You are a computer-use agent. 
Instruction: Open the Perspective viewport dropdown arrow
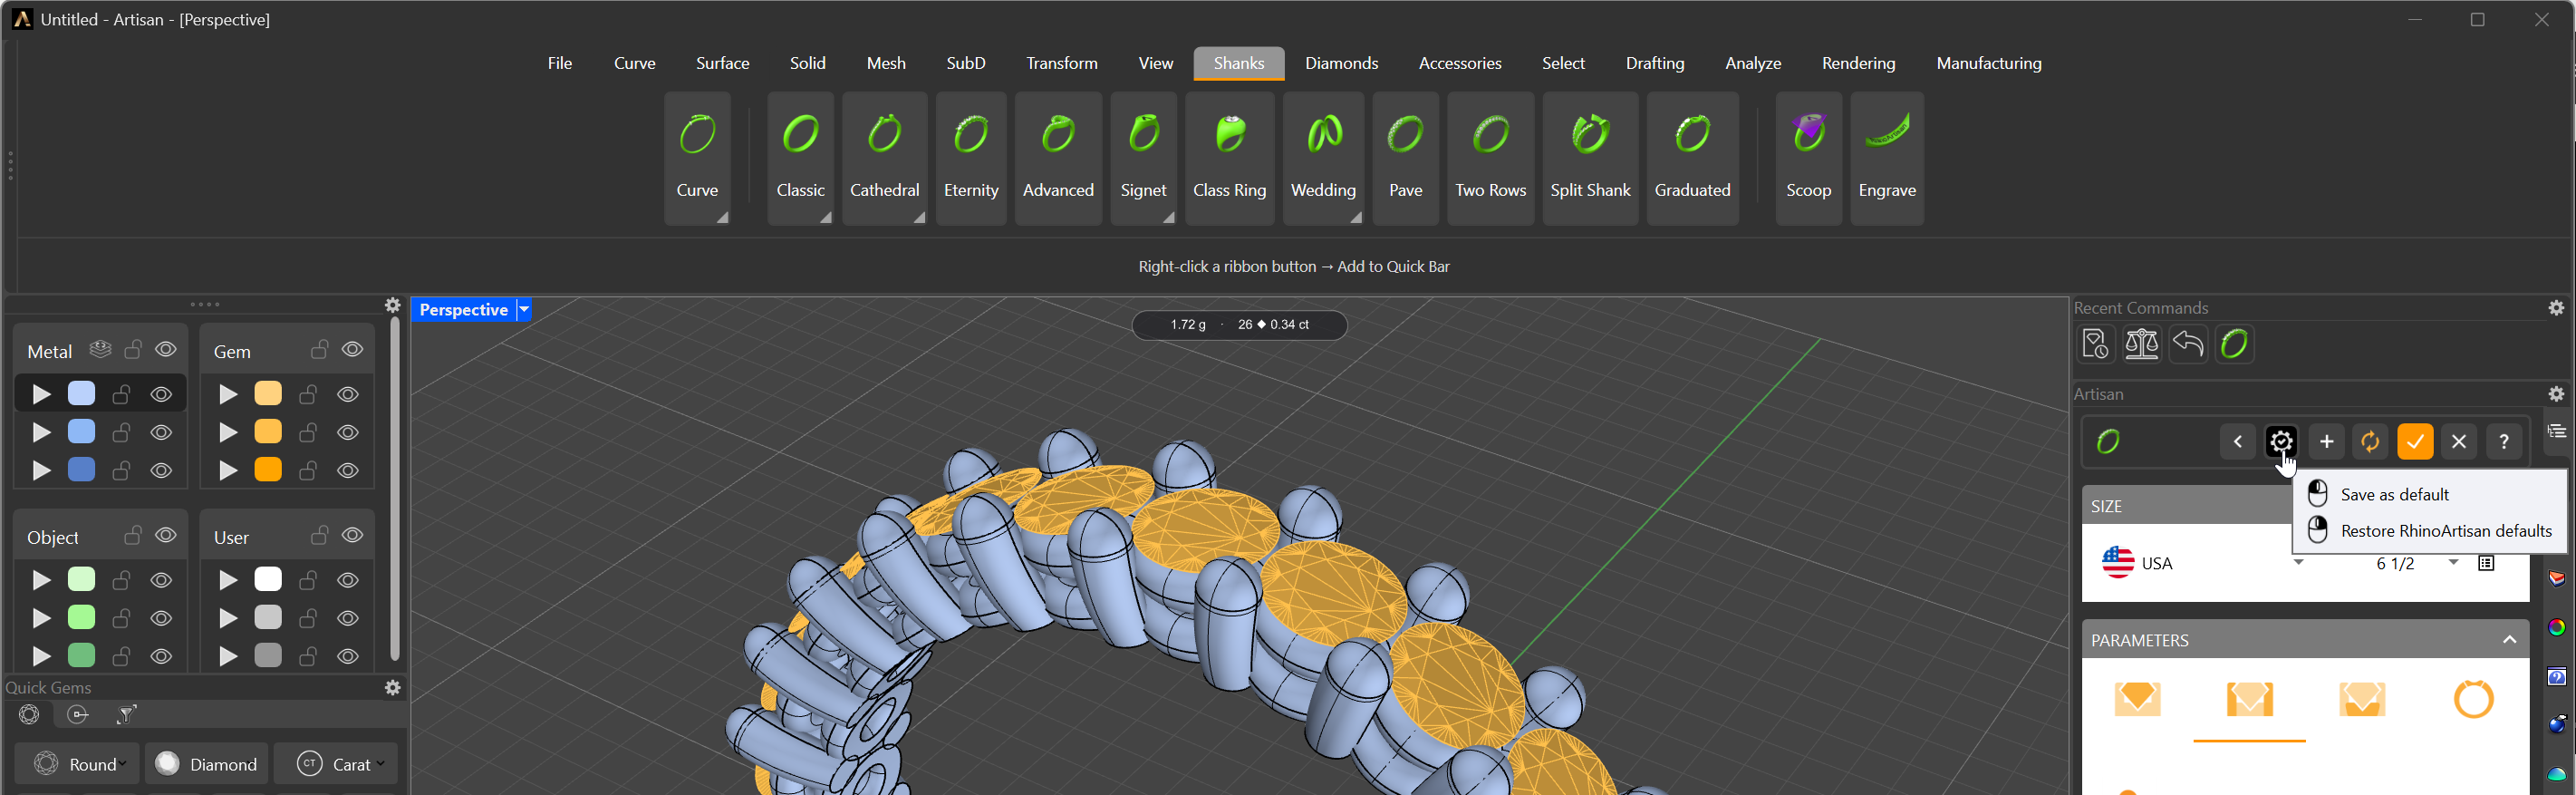[523, 310]
